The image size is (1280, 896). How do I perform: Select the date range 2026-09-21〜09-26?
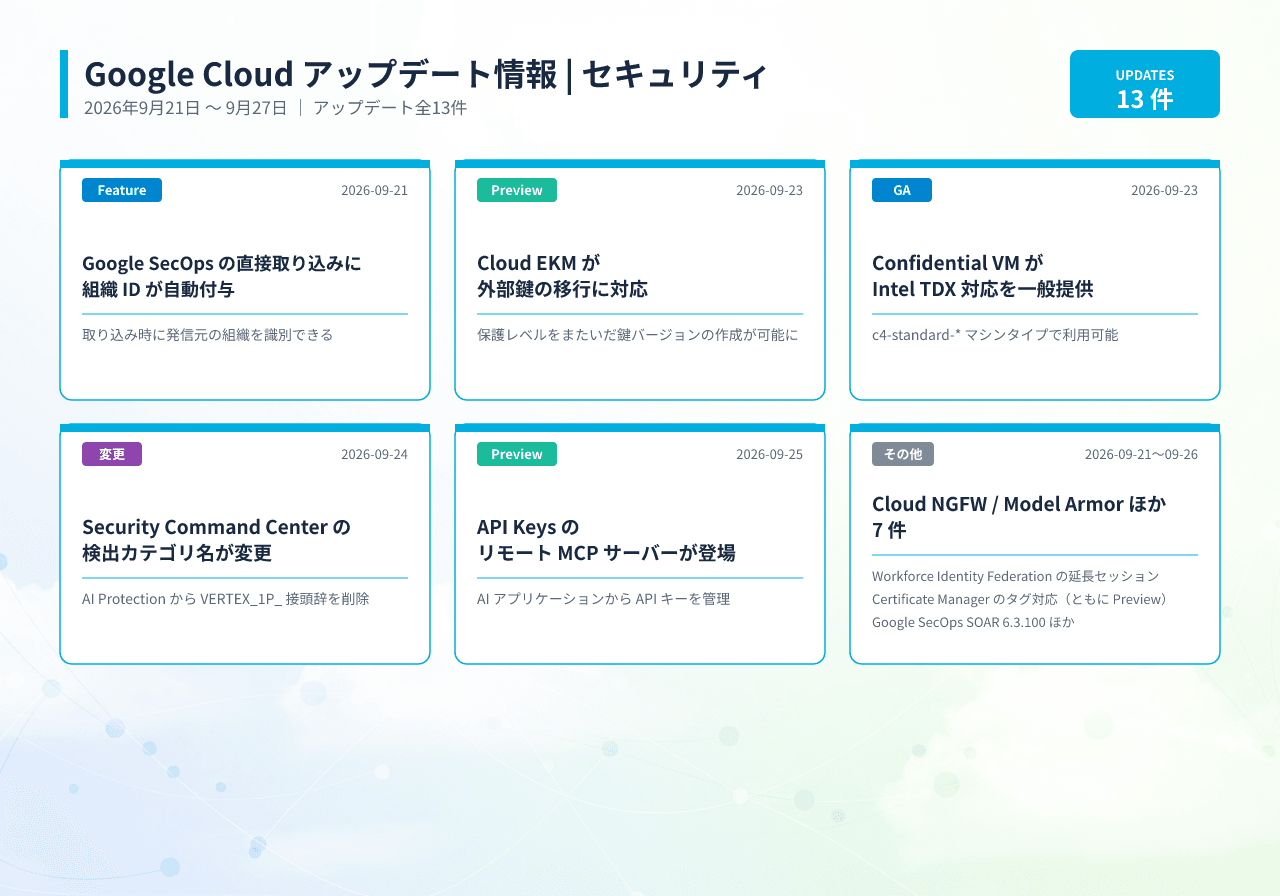tap(1141, 454)
